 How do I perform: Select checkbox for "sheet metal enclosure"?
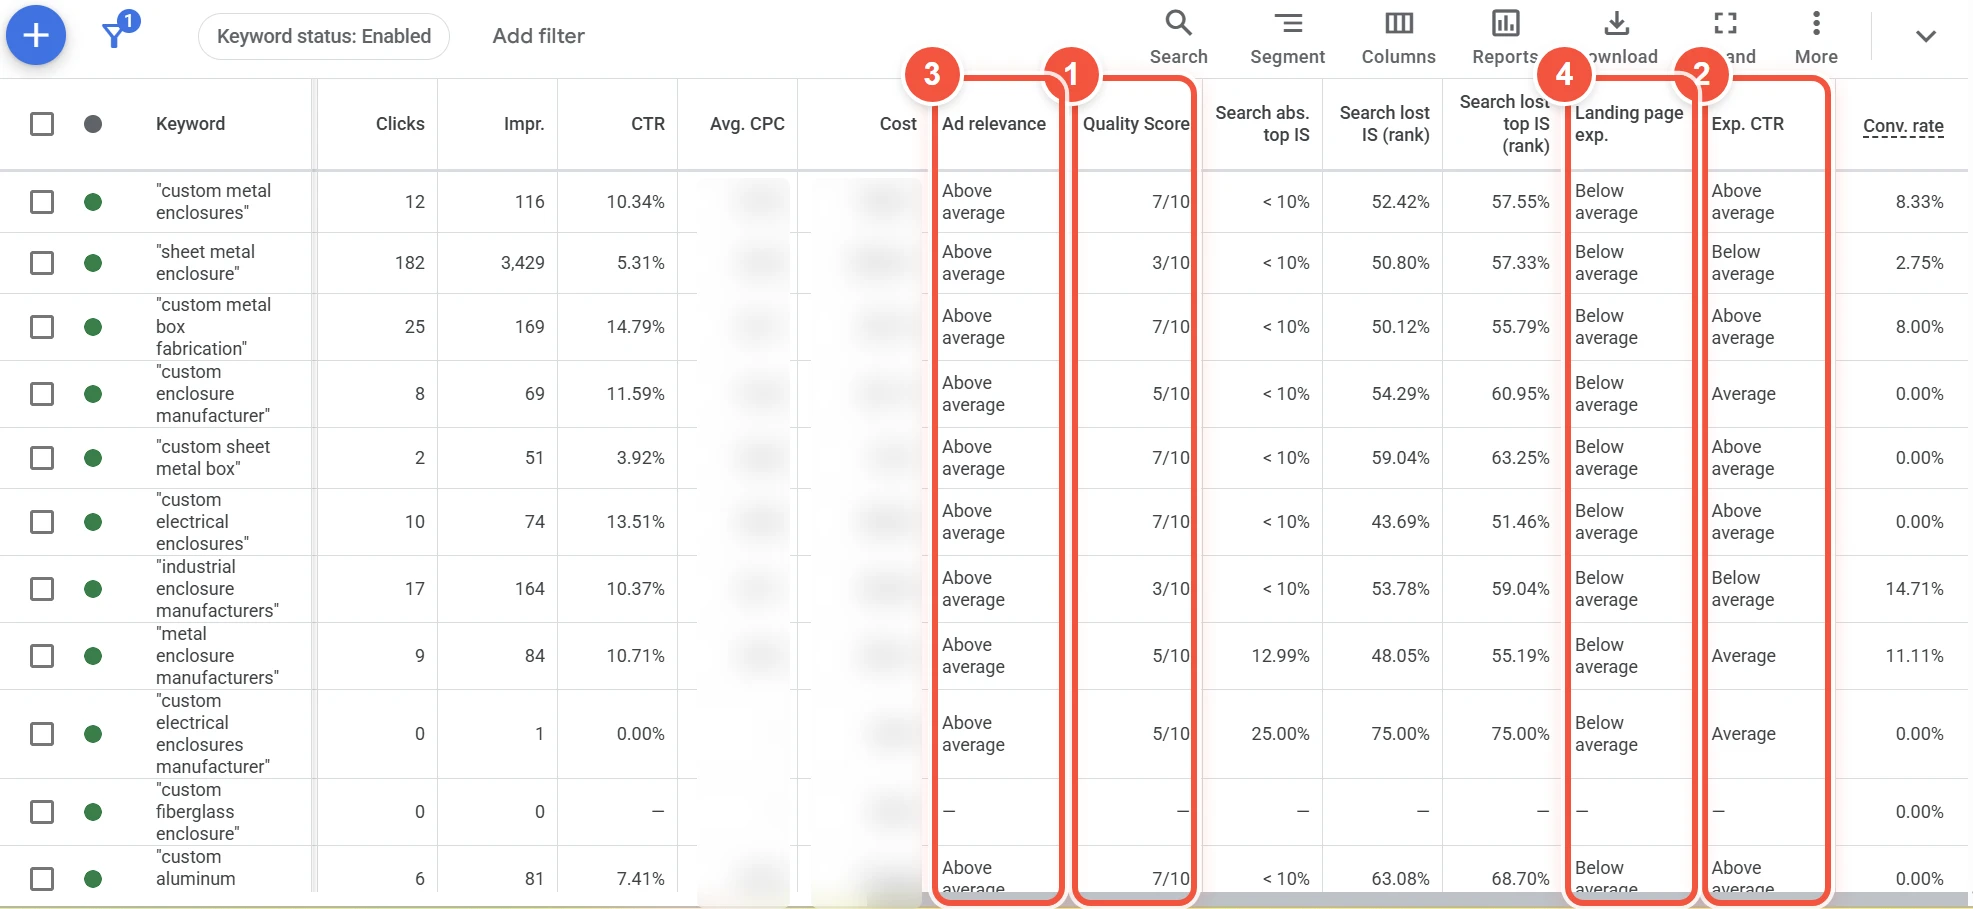[x=42, y=263]
